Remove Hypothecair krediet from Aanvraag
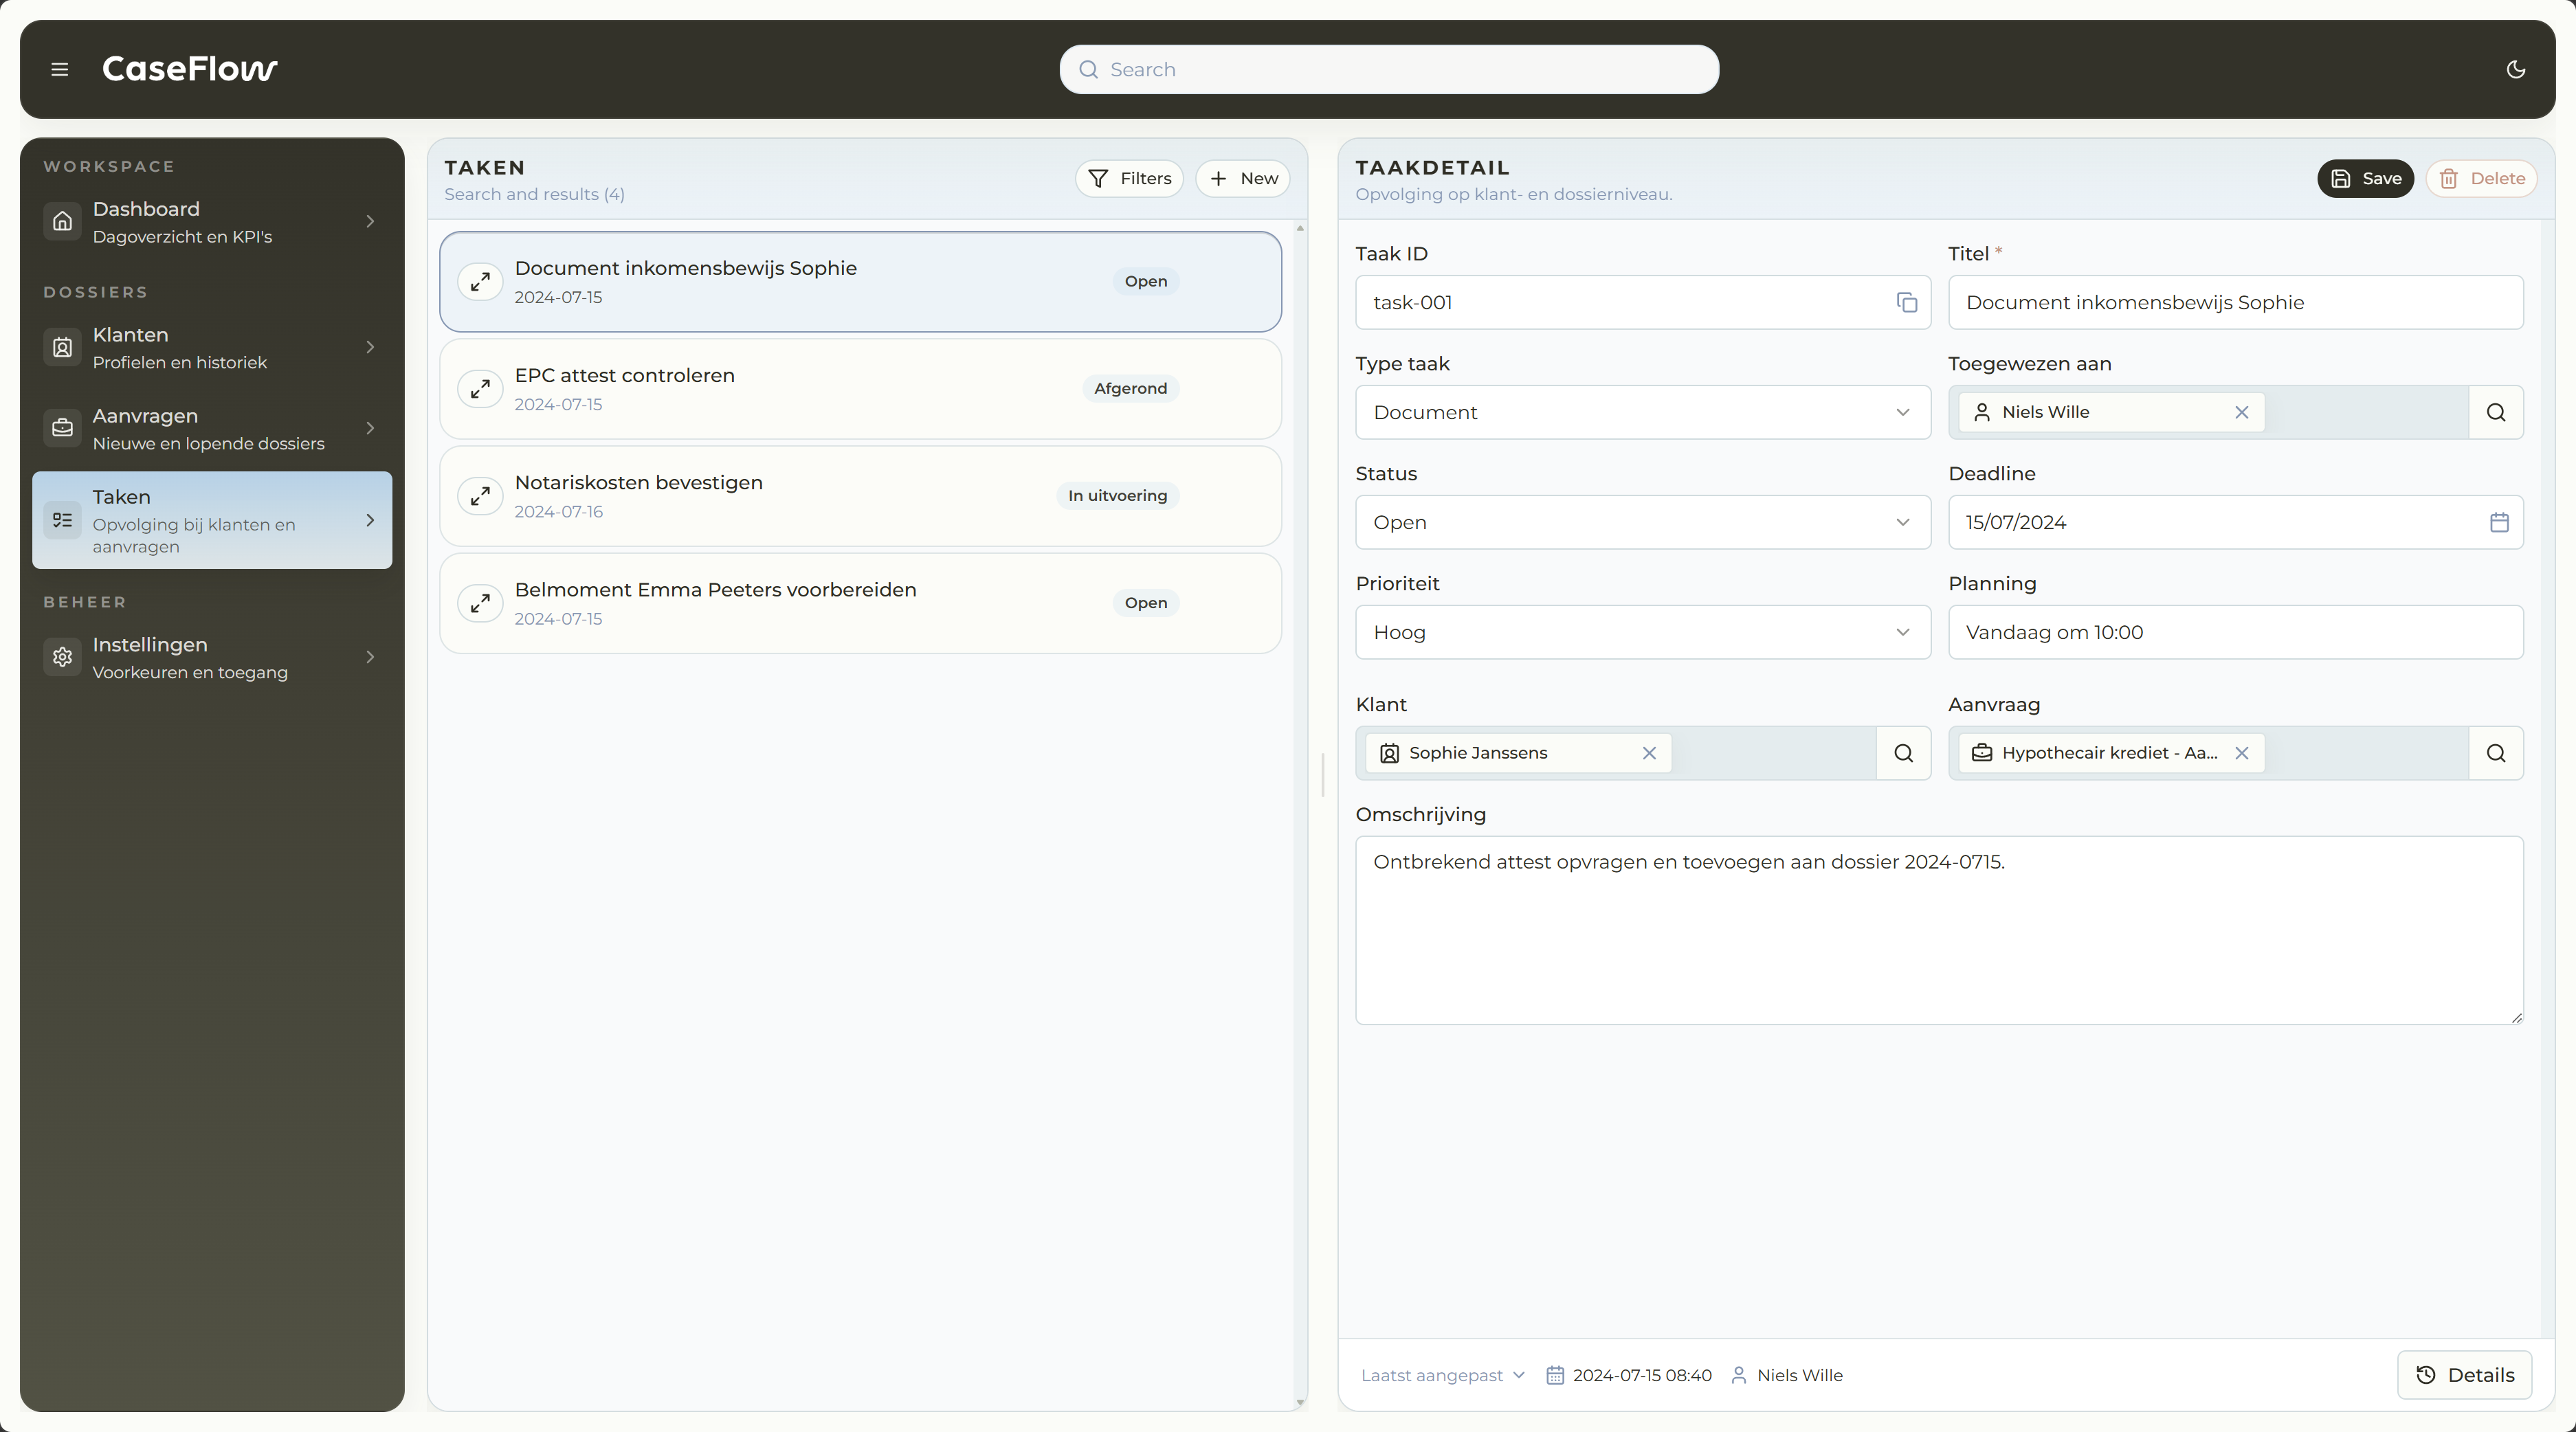Viewport: 2576px width, 1432px height. click(x=2241, y=753)
